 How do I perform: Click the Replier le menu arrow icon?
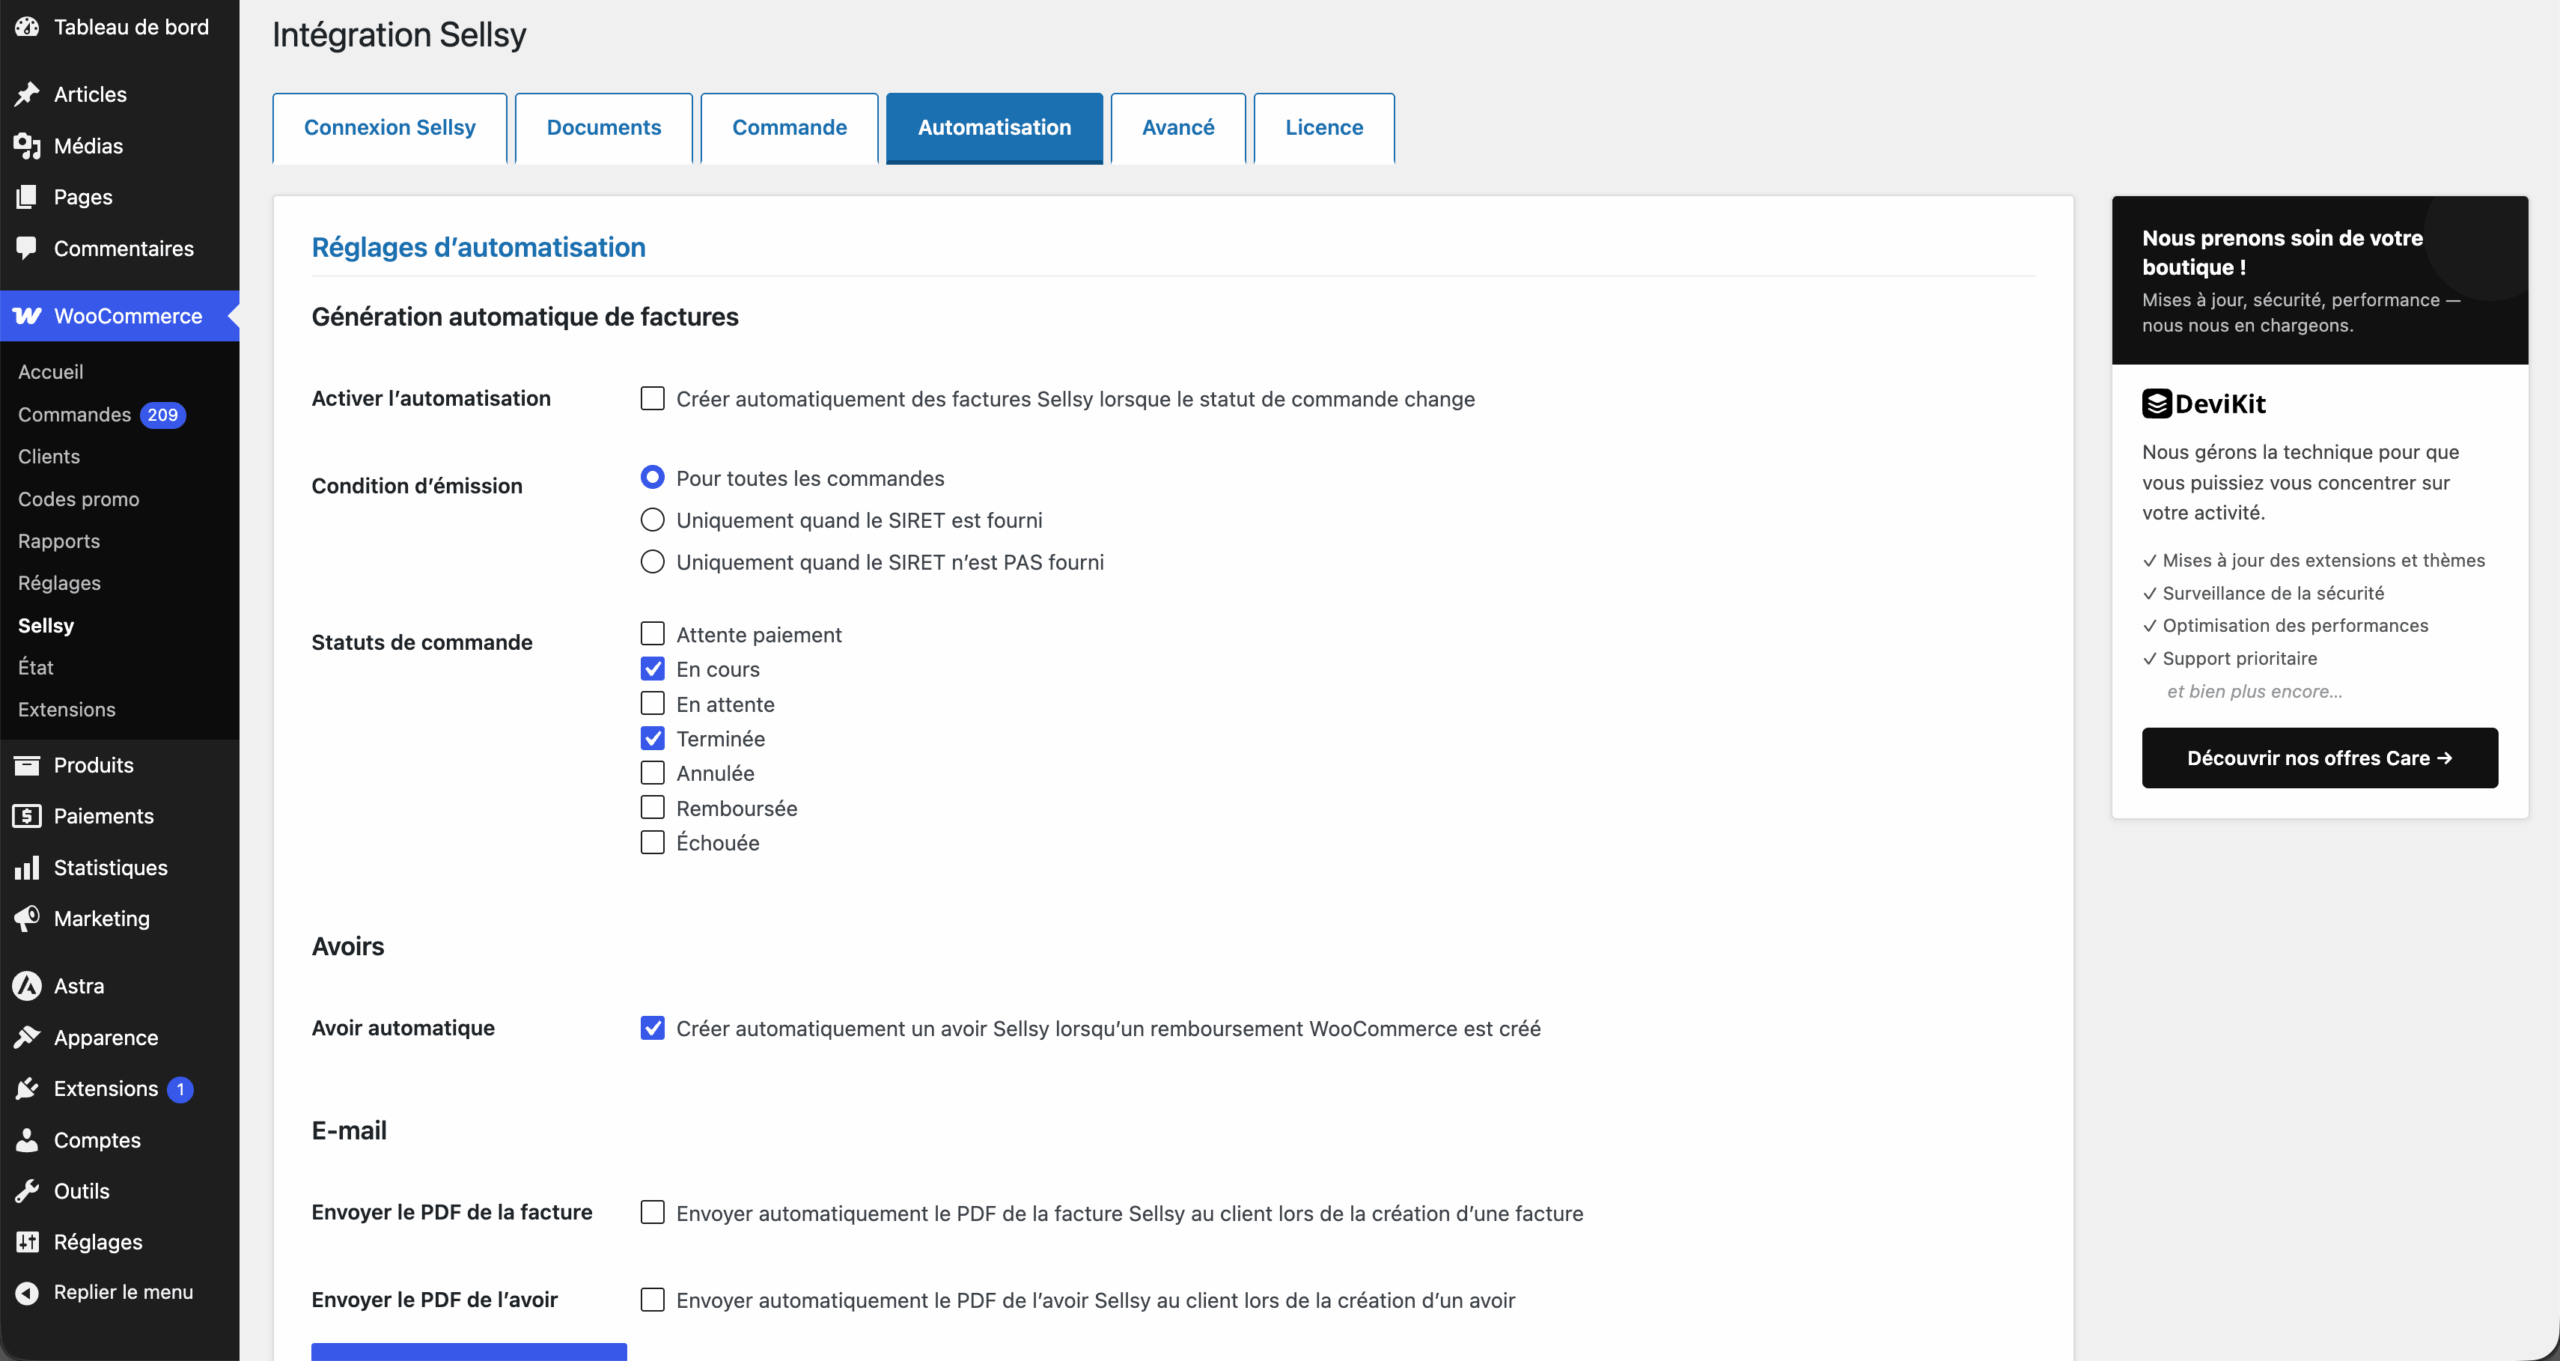pos(27,1292)
